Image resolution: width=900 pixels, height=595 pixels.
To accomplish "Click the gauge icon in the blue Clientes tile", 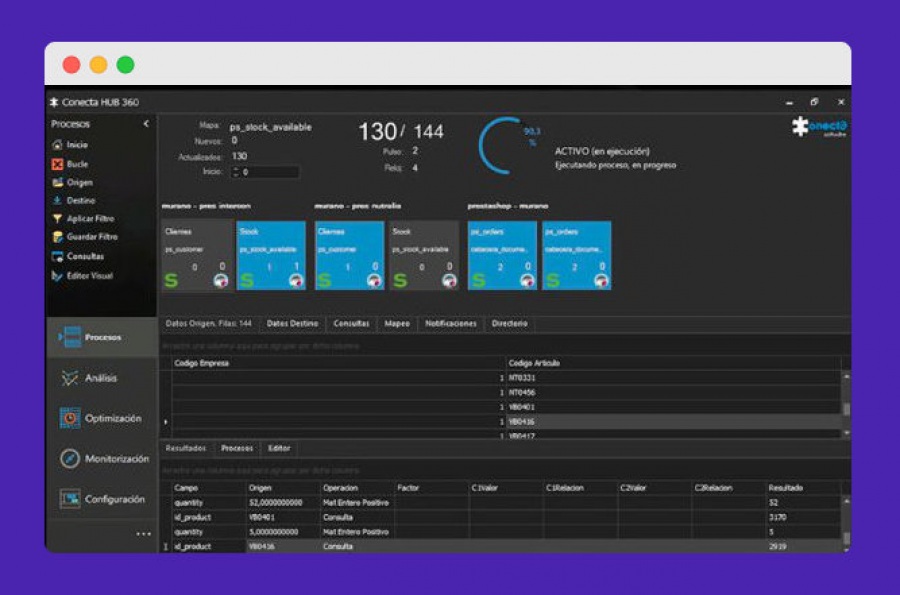I will tap(374, 281).
